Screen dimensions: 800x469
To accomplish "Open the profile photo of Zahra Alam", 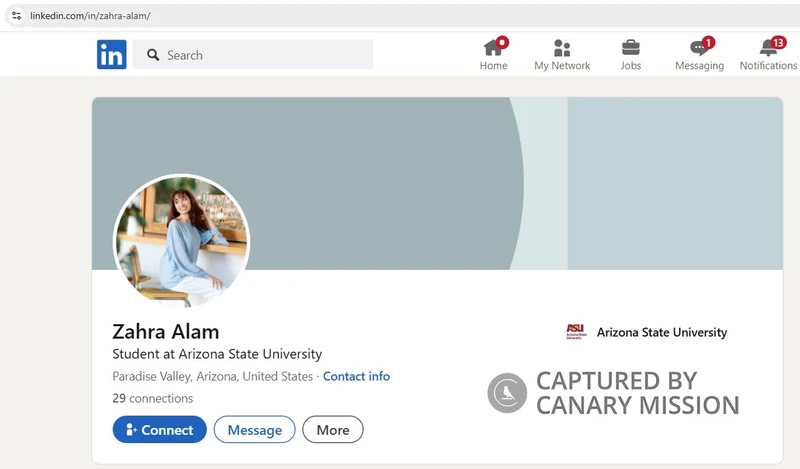I will (181, 241).
